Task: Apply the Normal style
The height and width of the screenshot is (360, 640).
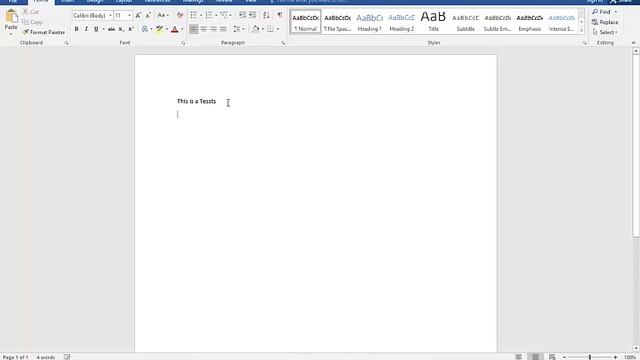Action: [x=305, y=22]
